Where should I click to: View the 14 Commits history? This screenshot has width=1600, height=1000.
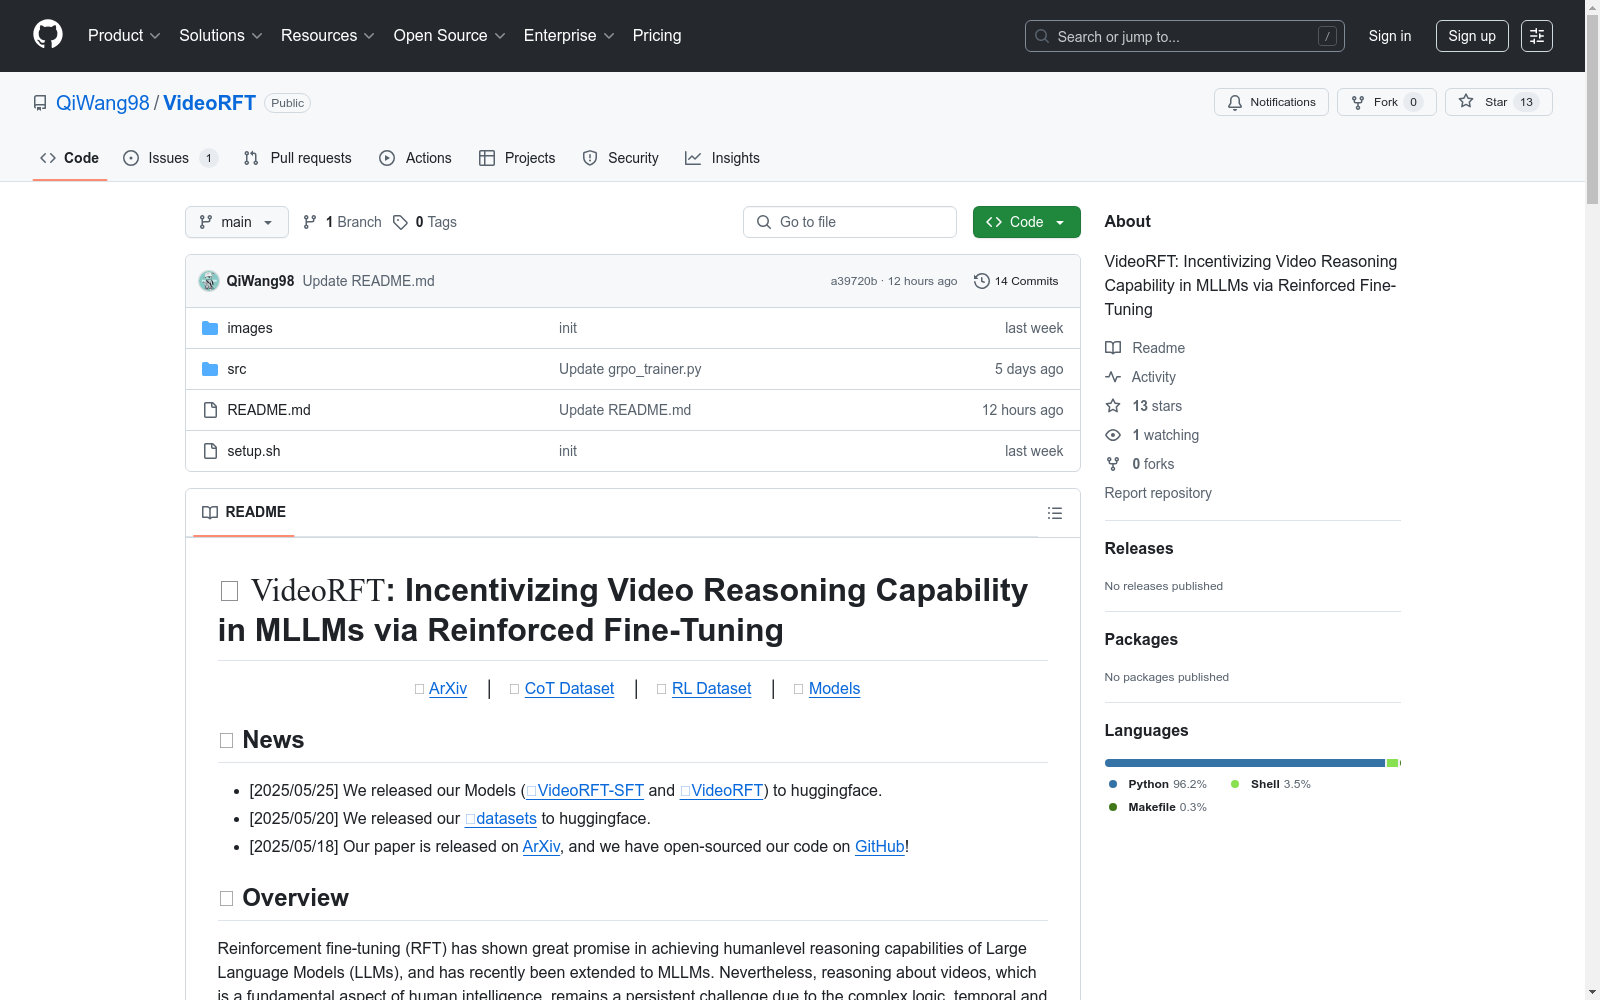pos(1016,281)
